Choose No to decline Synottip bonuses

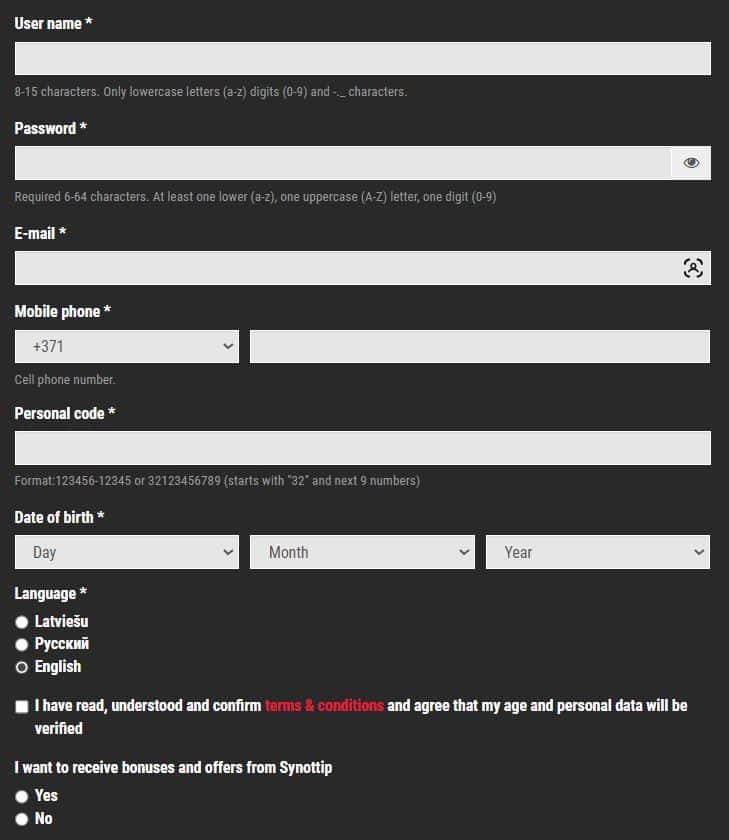21,819
